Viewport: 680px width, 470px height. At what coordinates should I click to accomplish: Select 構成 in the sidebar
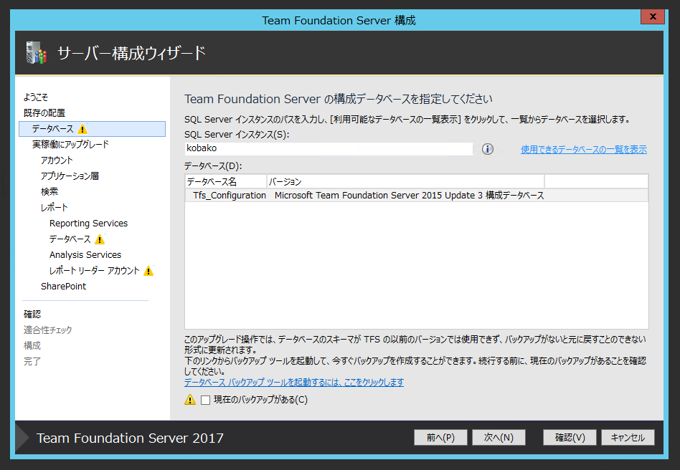[x=32, y=346]
